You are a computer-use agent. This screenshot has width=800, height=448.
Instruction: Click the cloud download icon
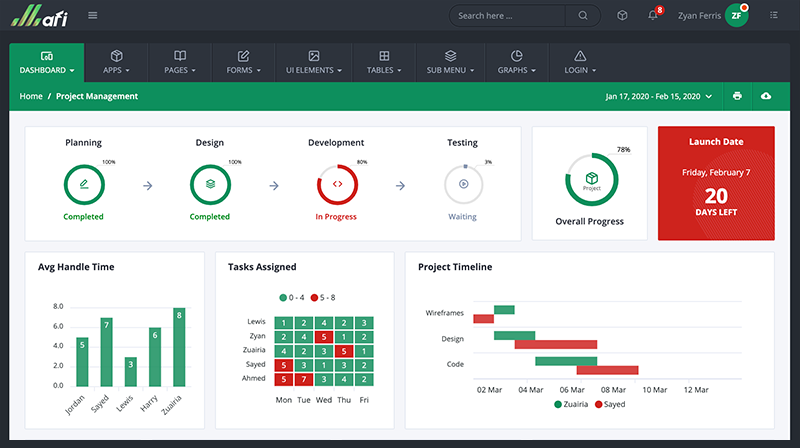click(x=766, y=96)
